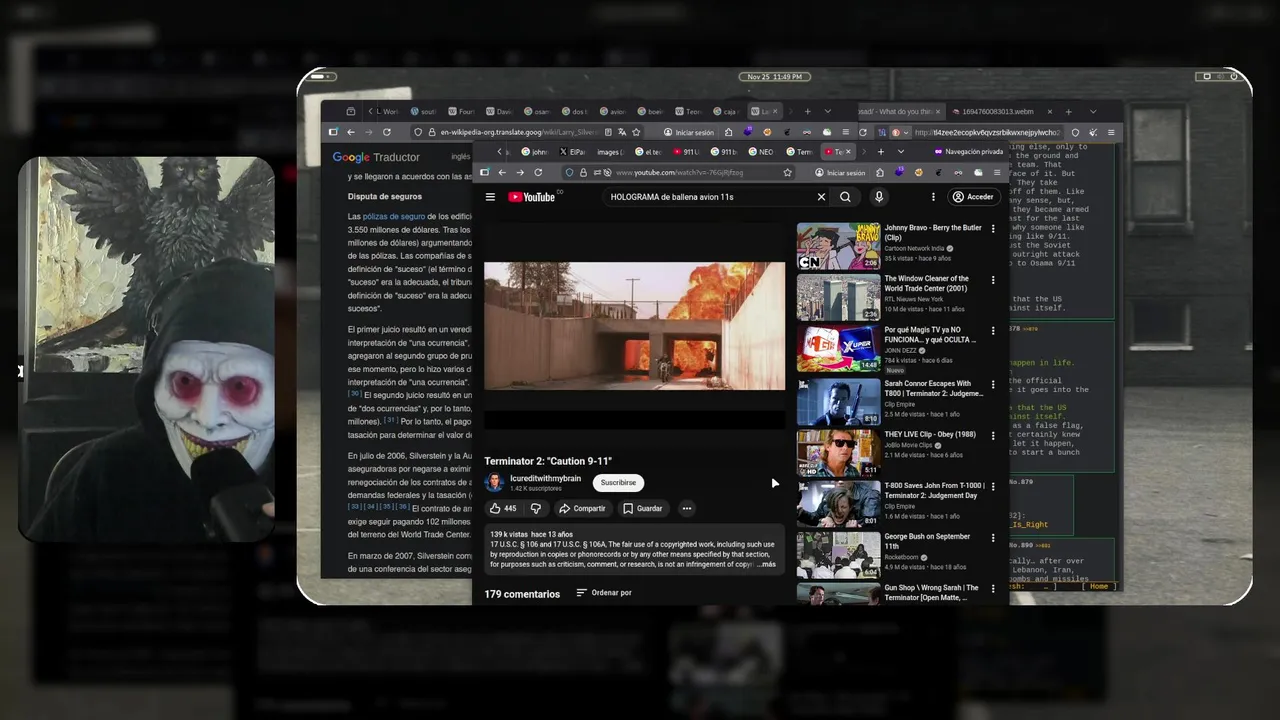This screenshot has width=1280, height=720.
Task: Open options for George Bush on September 11th
Action: pyautogui.click(x=993, y=538)
